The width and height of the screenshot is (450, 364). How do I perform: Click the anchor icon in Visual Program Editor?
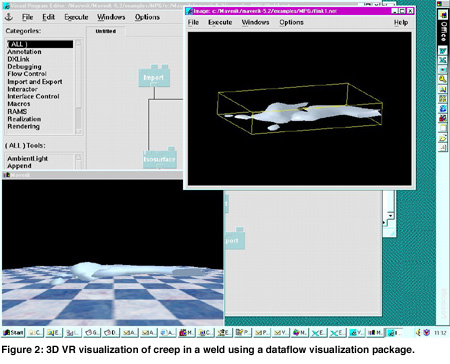pos(9,17)
